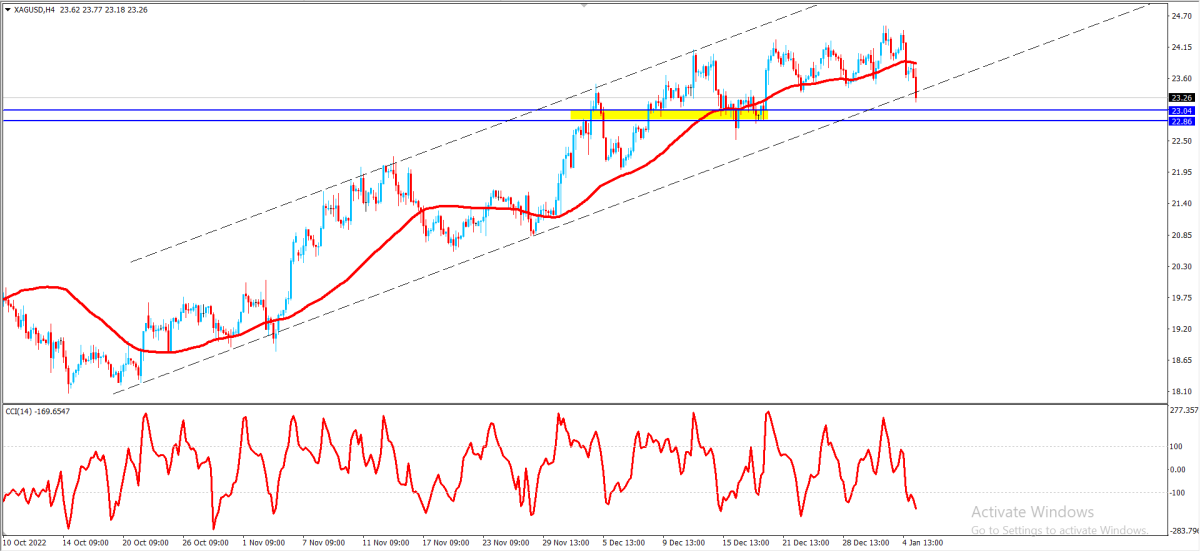Click the 29 Nov 13:00 time label

(567, 543)
